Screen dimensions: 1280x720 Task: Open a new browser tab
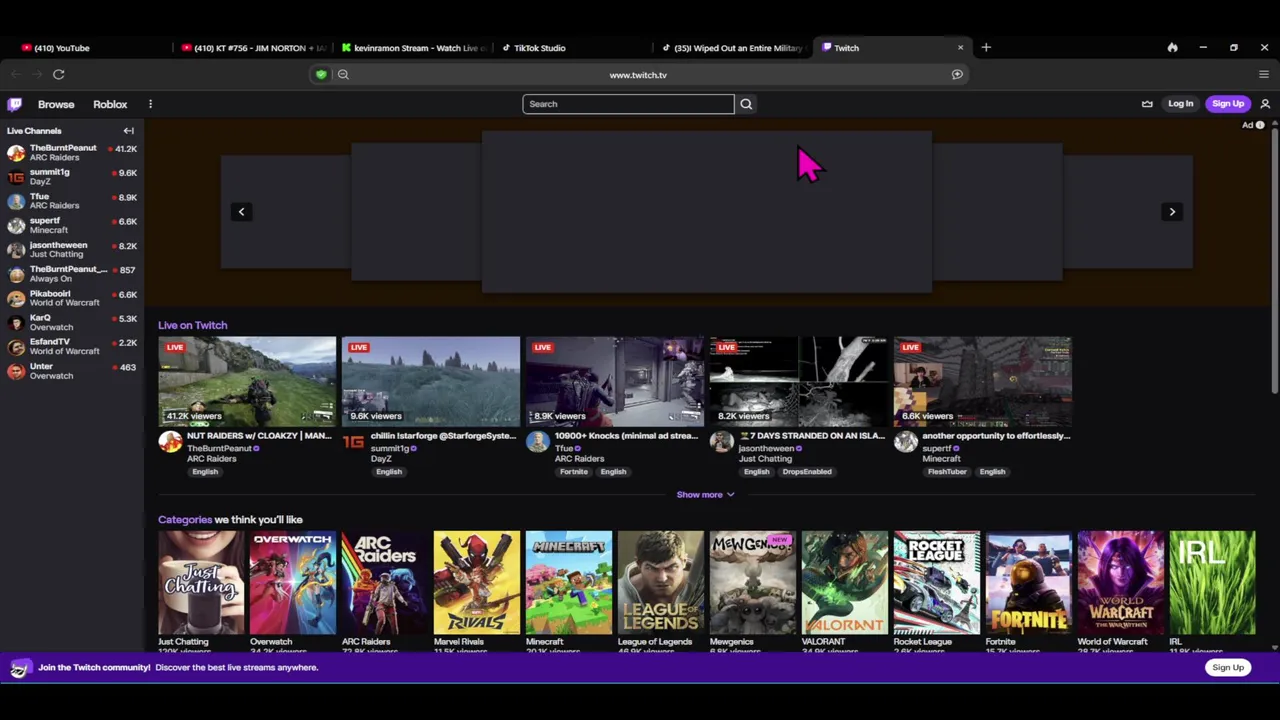986,47
